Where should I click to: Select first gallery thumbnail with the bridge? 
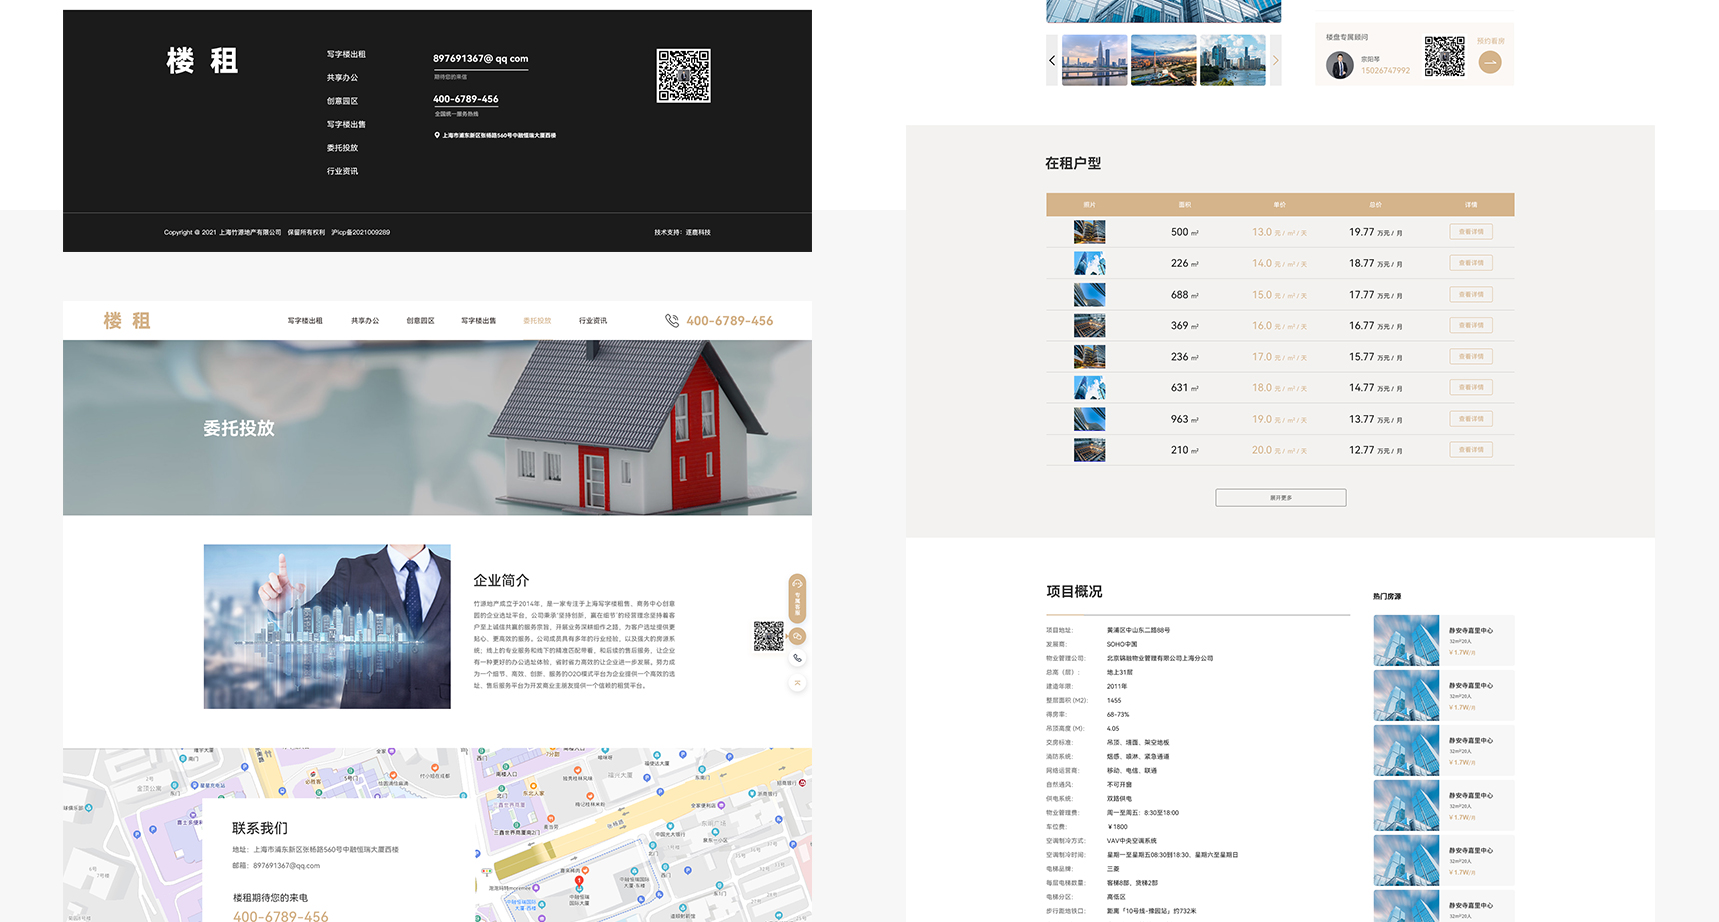click(1095, 60)
